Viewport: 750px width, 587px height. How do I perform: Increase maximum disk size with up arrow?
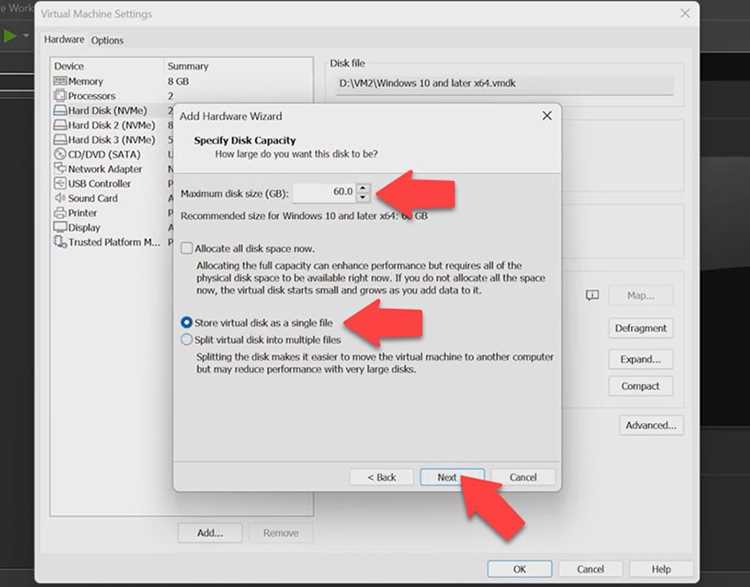point(363,188)
